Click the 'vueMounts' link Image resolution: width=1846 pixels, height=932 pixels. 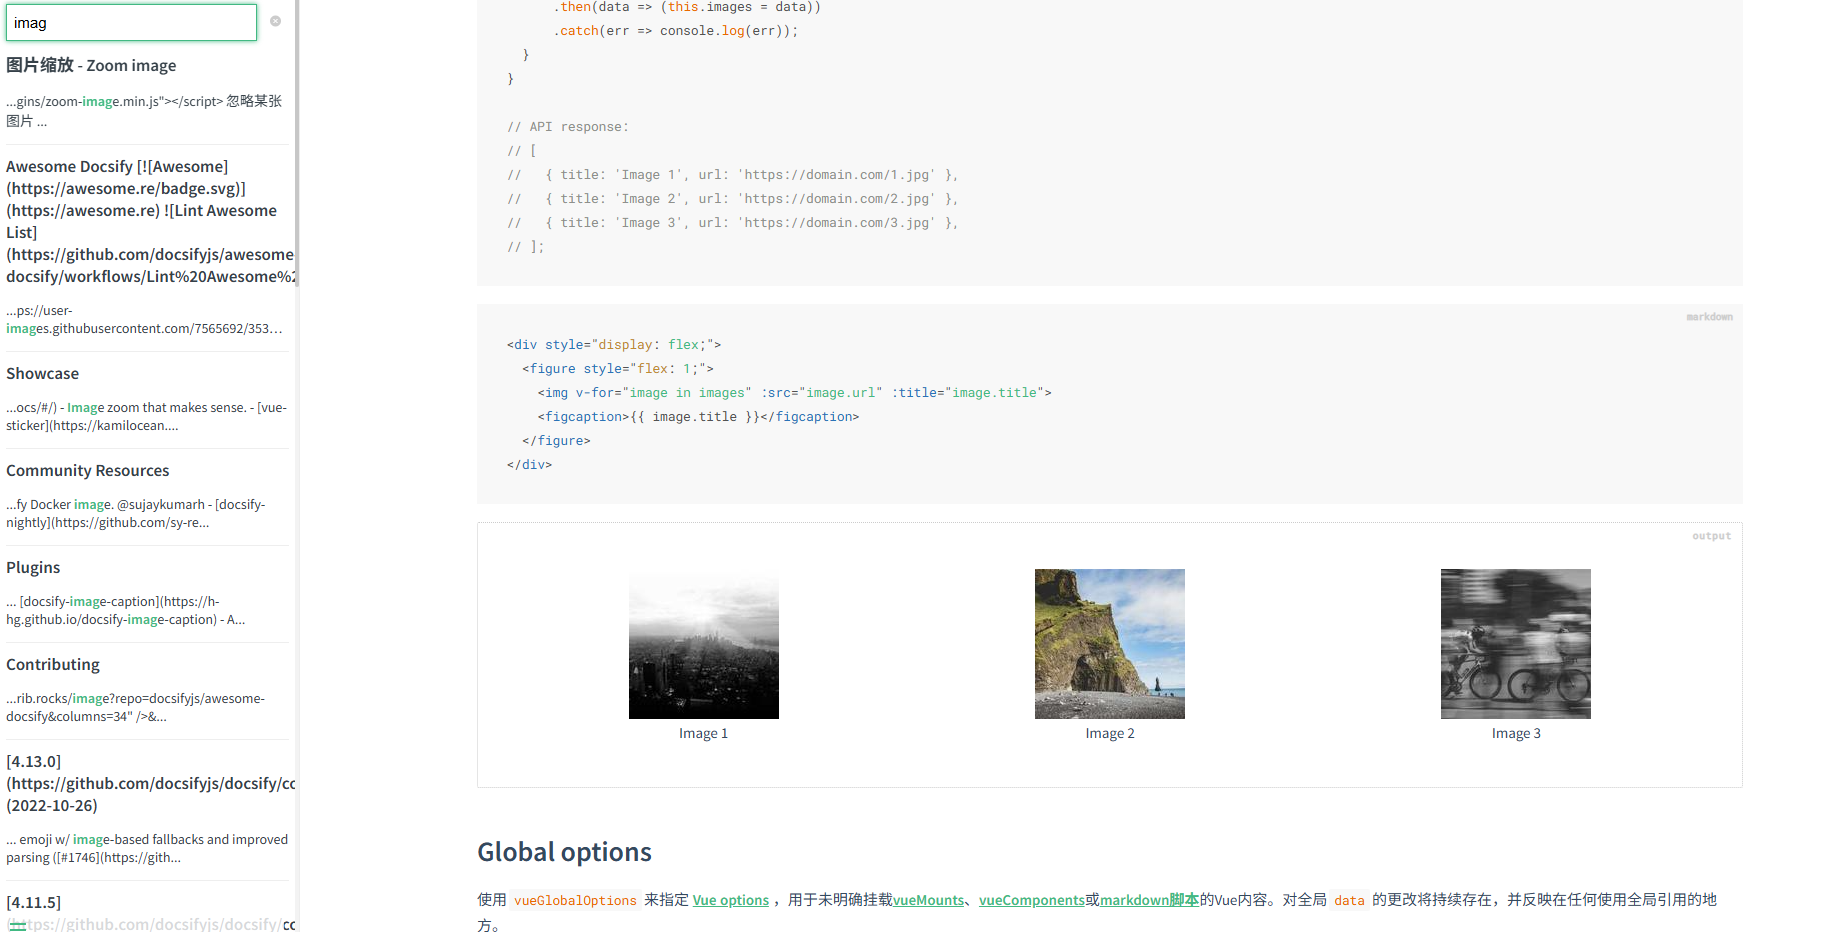pyautogui.click(x=928, y=900)
